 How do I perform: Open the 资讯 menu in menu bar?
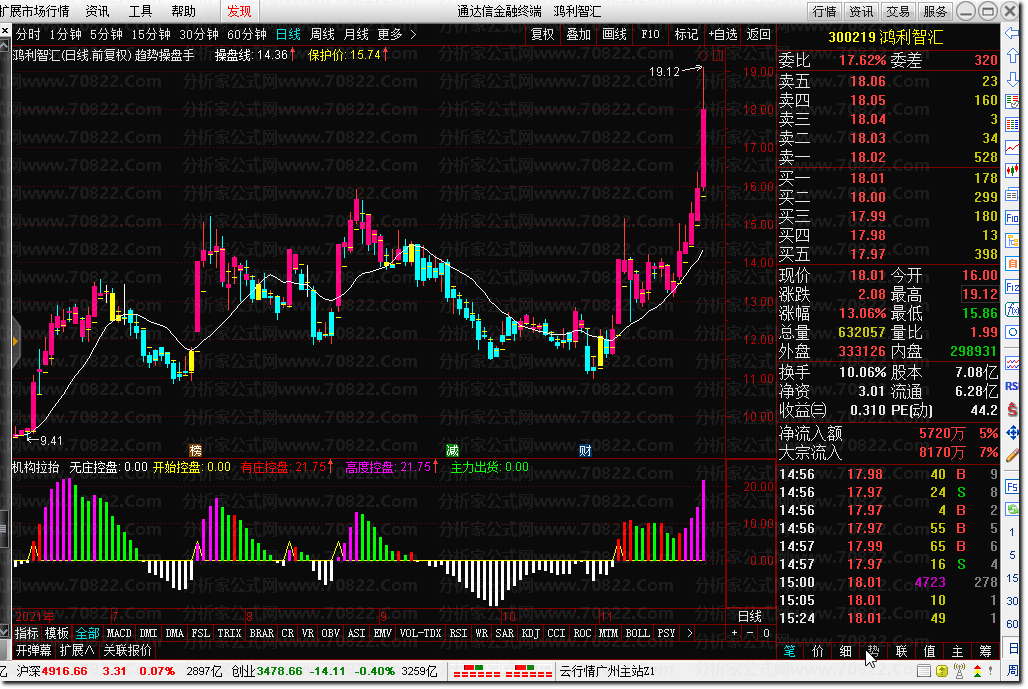98,11
